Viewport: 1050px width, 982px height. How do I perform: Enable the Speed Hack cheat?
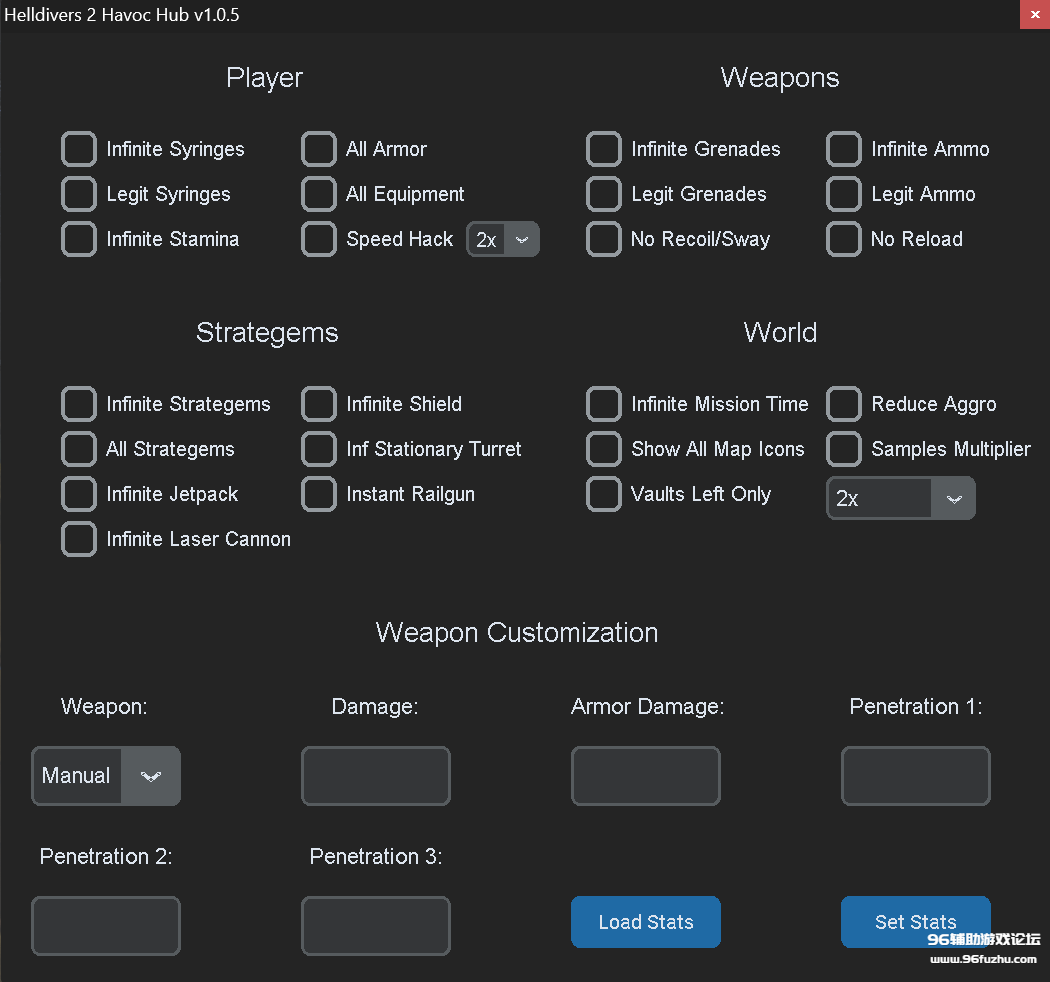[319, 238]
